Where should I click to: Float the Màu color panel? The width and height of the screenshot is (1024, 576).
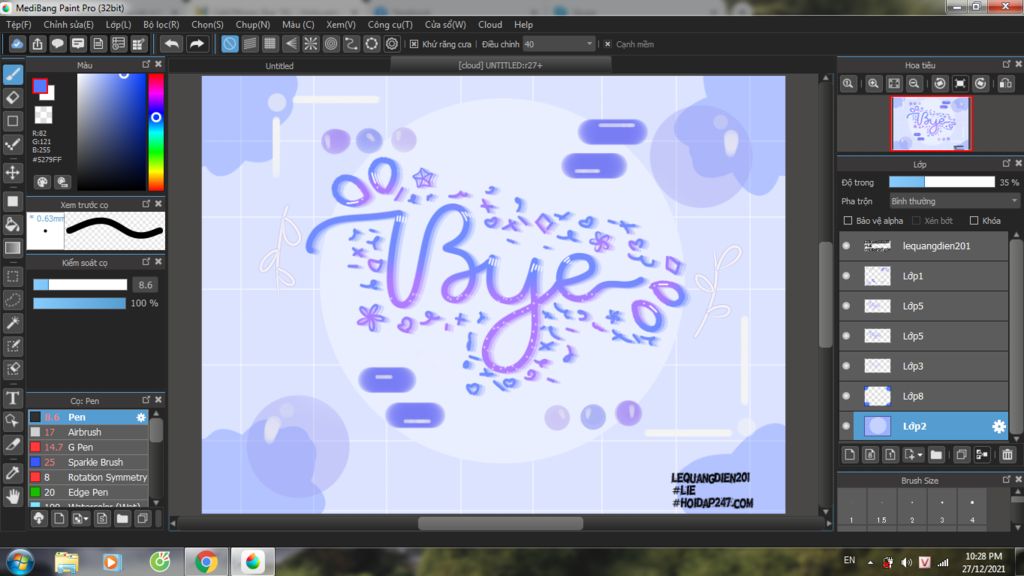pyautogui.click(x=146, y=64)
